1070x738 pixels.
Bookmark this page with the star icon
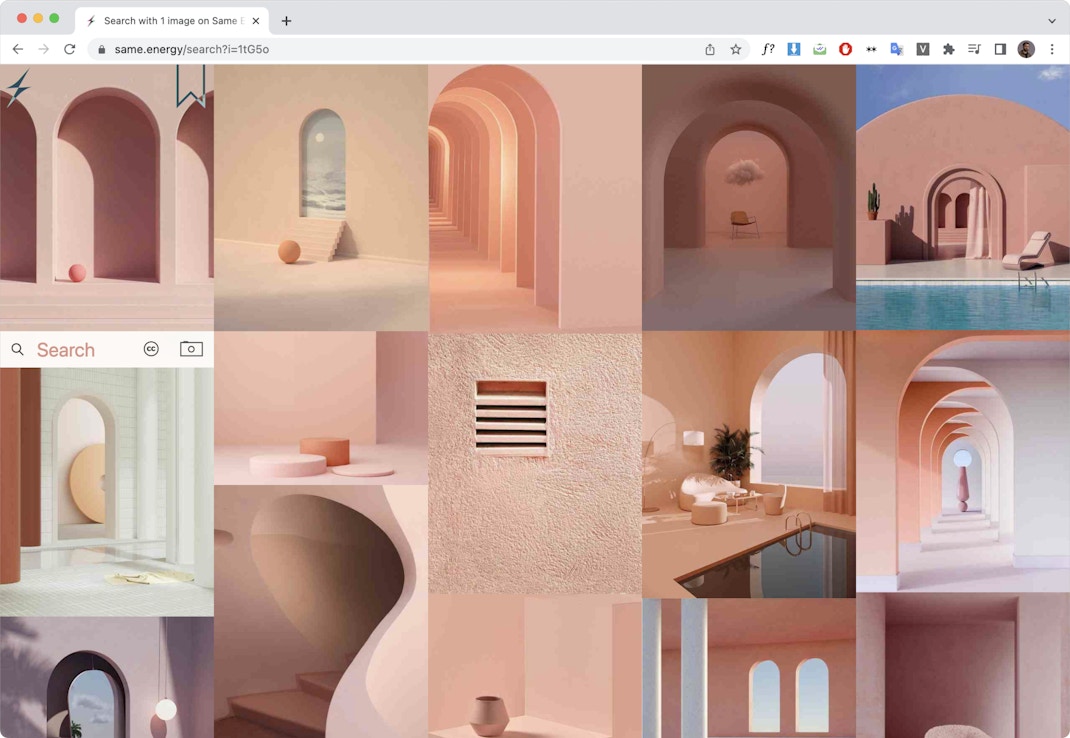(x=736, y=49)
